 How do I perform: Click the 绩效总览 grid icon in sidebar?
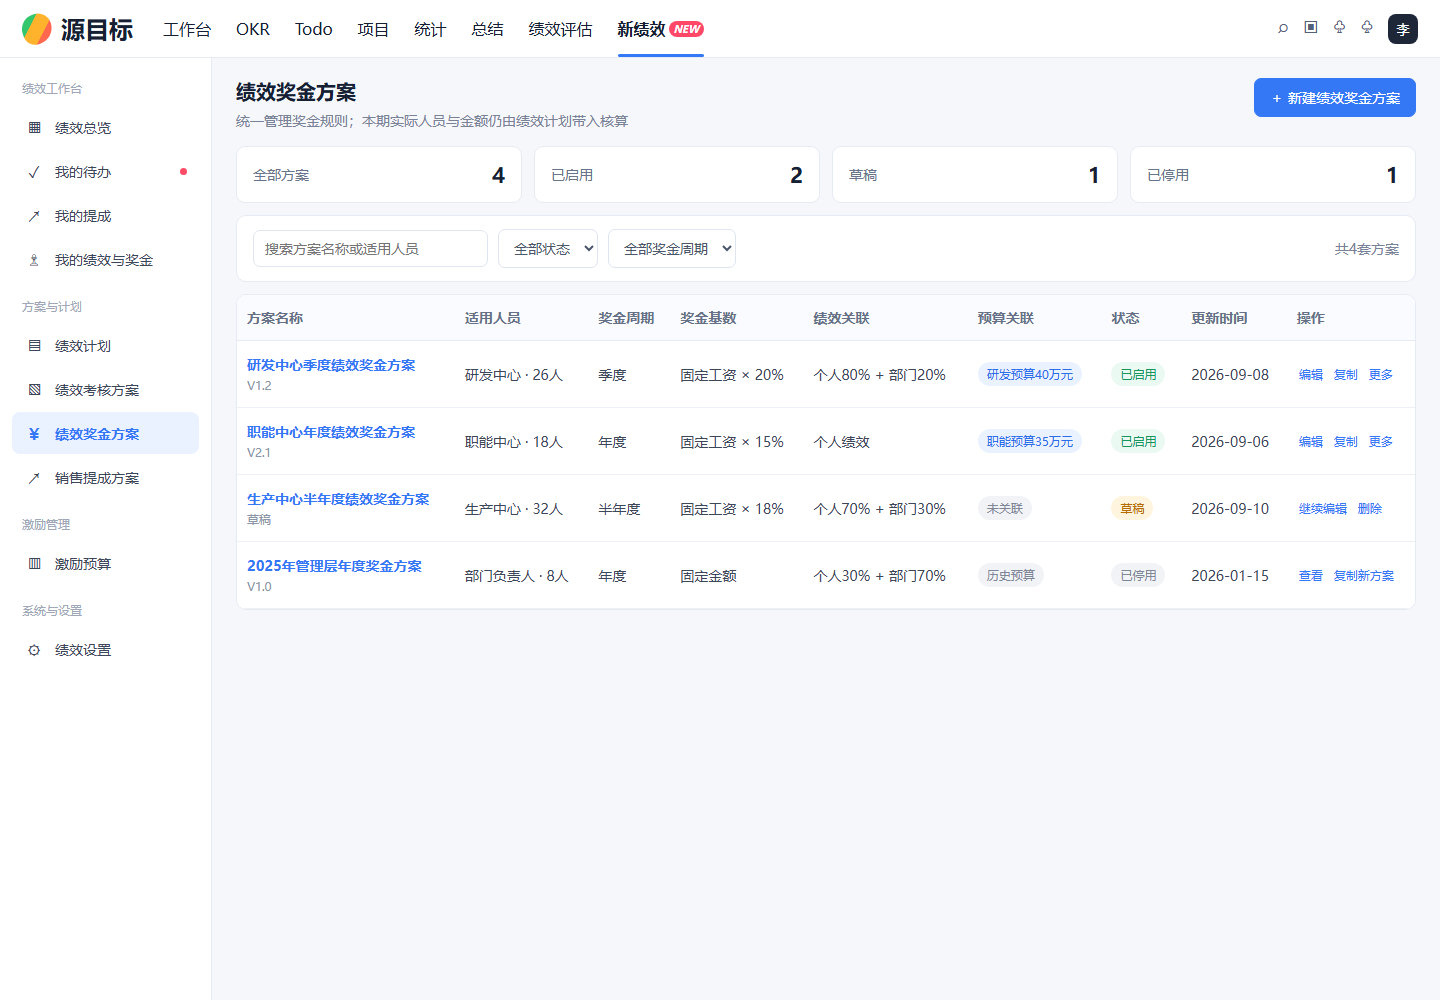click(x=35, y=128)
